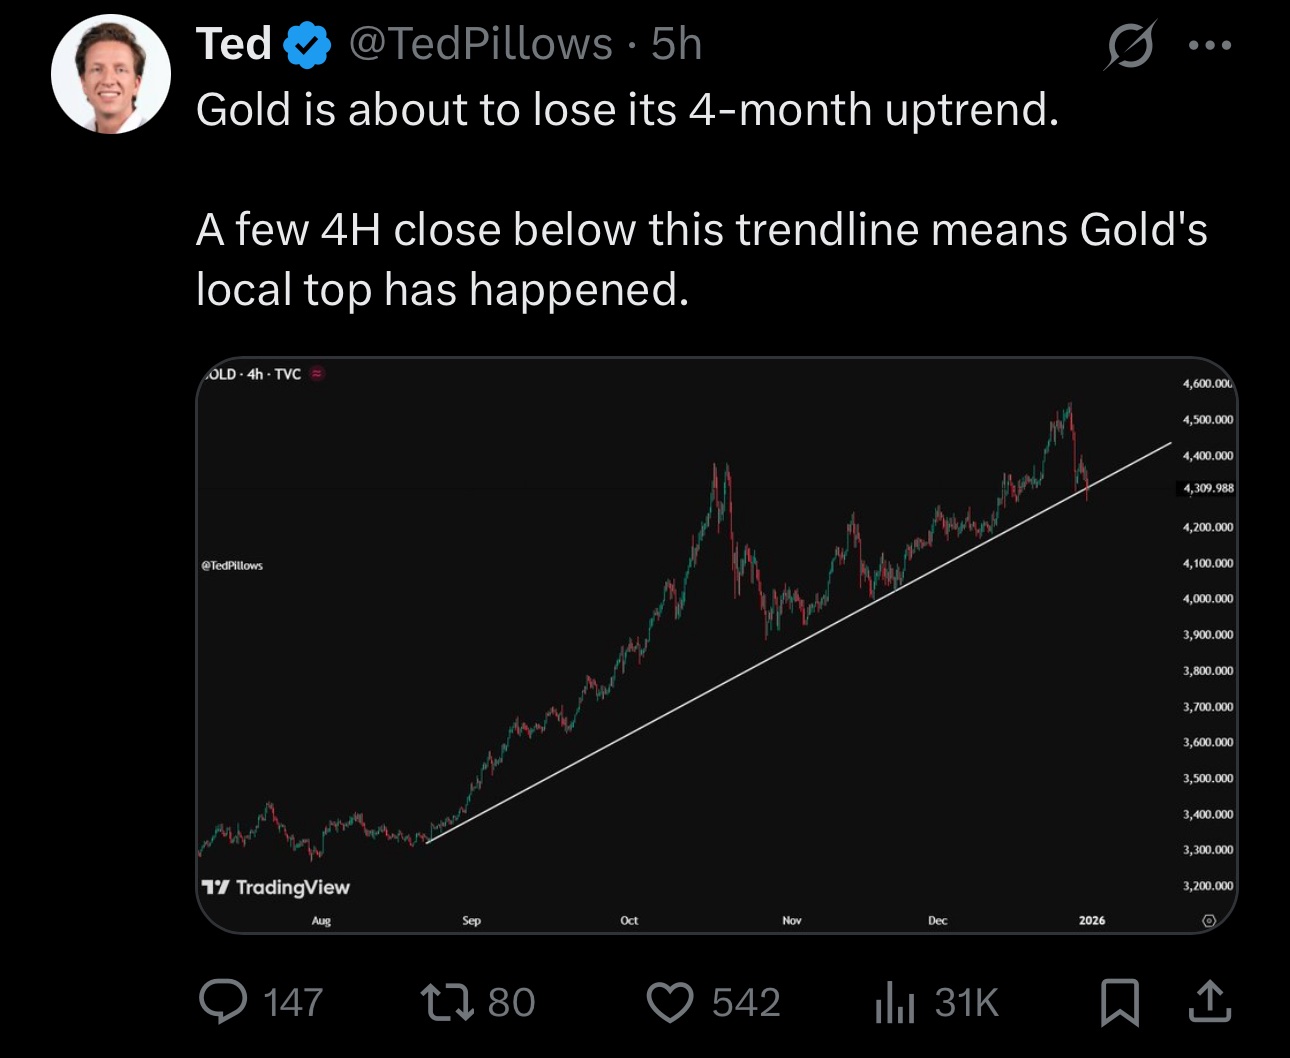Reply using the speech bubble icon
The width and height of the screenshot is (1290, 1058).
[x=222, y=1002]
